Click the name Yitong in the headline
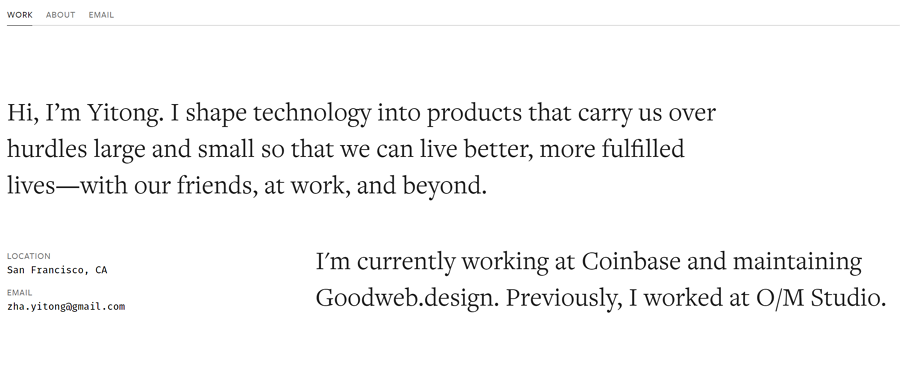900x379 pixels. (x=125, y=113)
